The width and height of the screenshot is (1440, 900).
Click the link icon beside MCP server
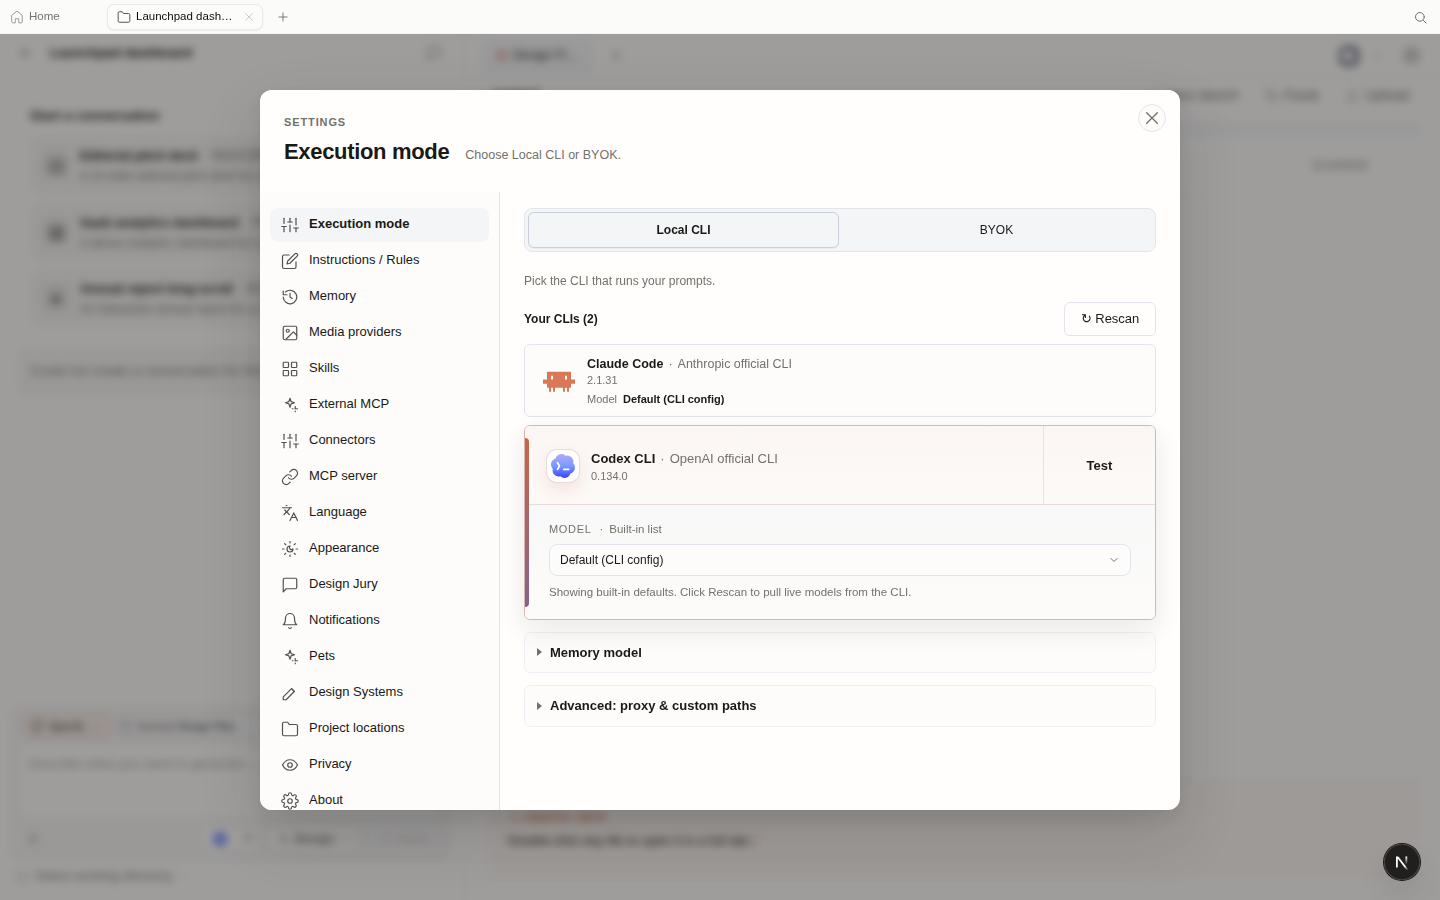(x=290, y=476)
